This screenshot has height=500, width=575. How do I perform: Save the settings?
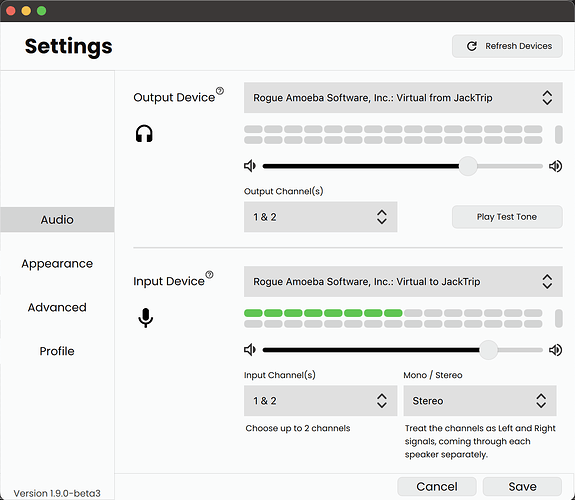click(x=522, y=486)
